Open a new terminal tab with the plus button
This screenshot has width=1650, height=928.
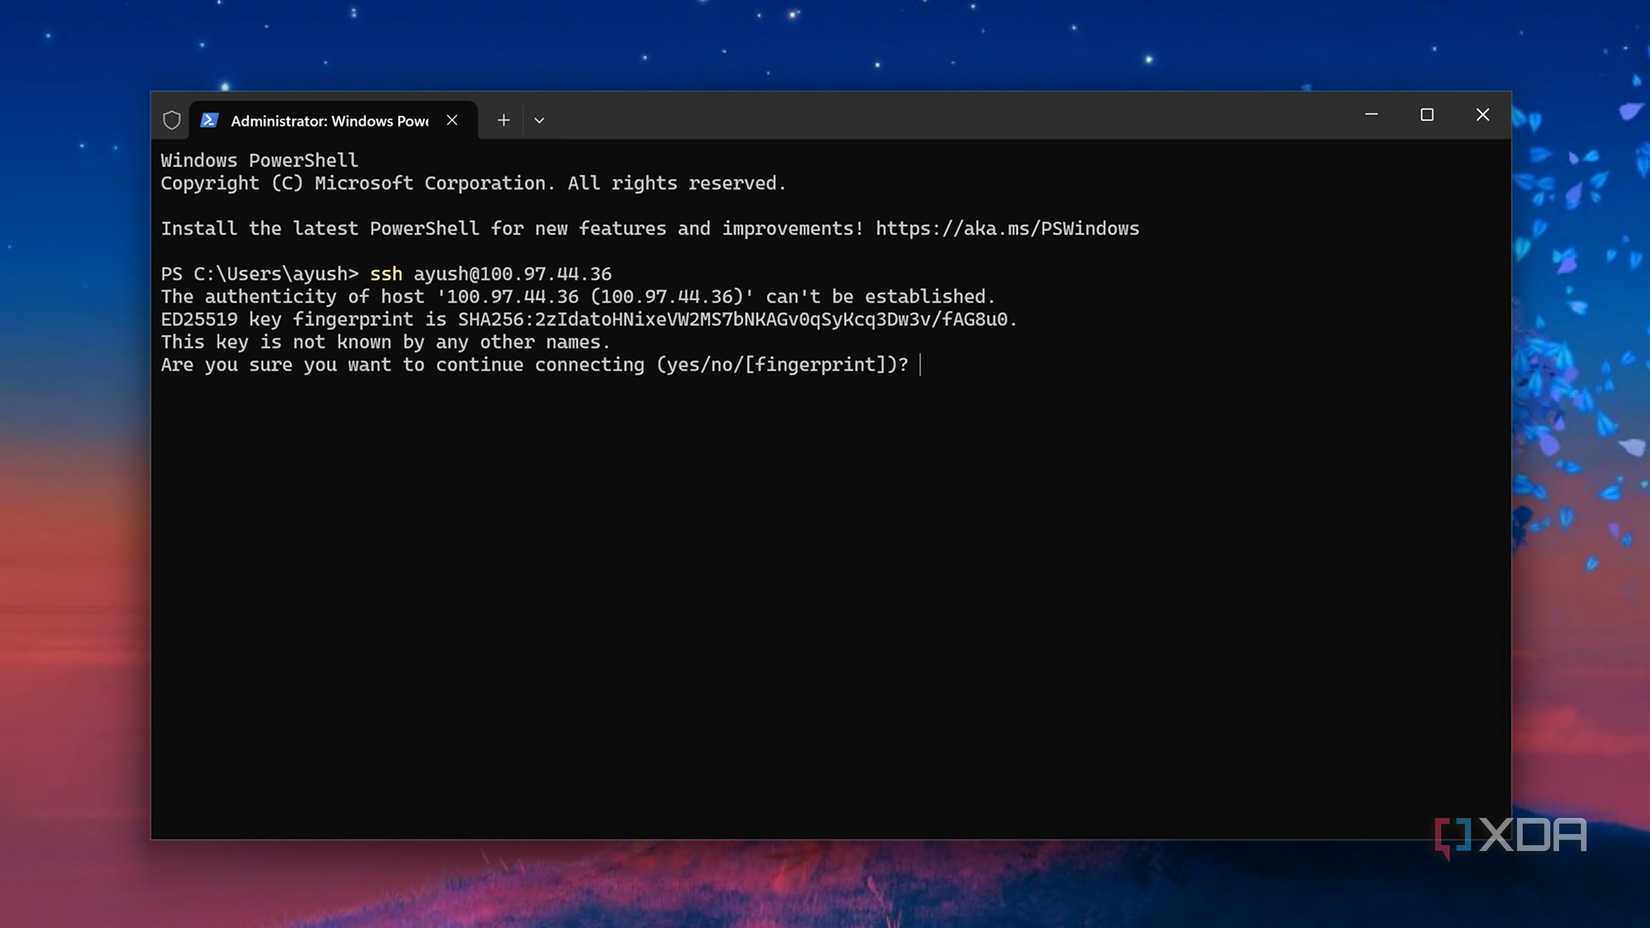pyautogui.click(x=503, y=119)
